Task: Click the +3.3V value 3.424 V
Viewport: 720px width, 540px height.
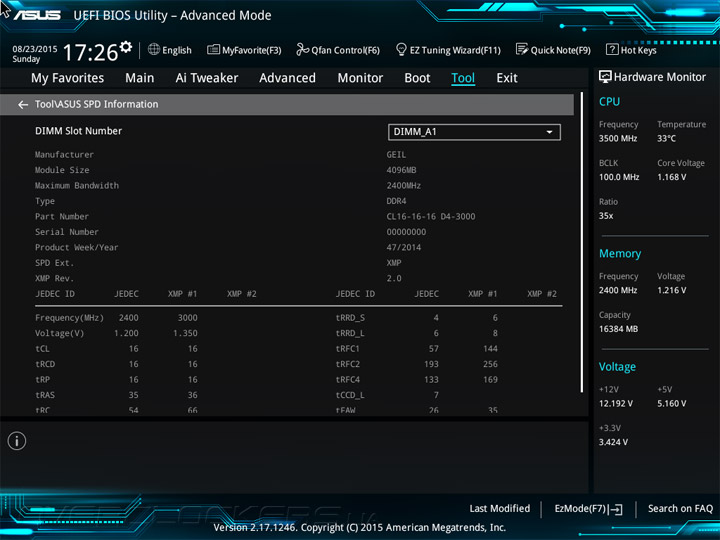Action: pos(613,442)
